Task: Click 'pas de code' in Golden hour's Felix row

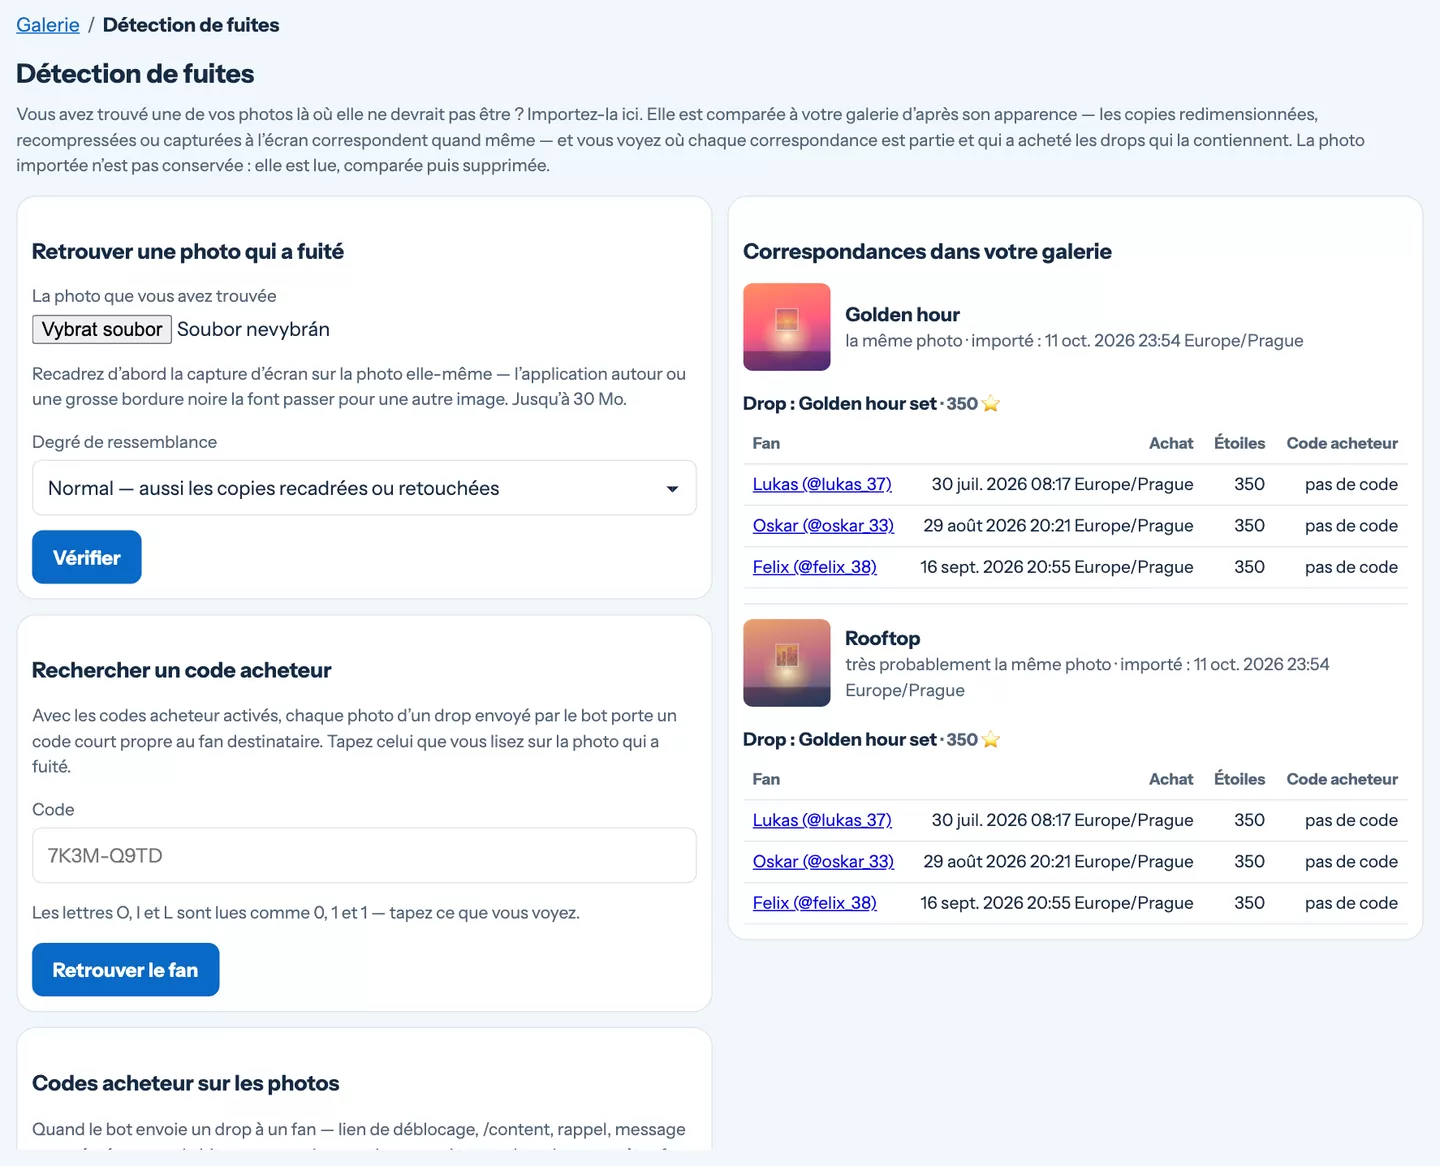Action: click(1351, 567)
